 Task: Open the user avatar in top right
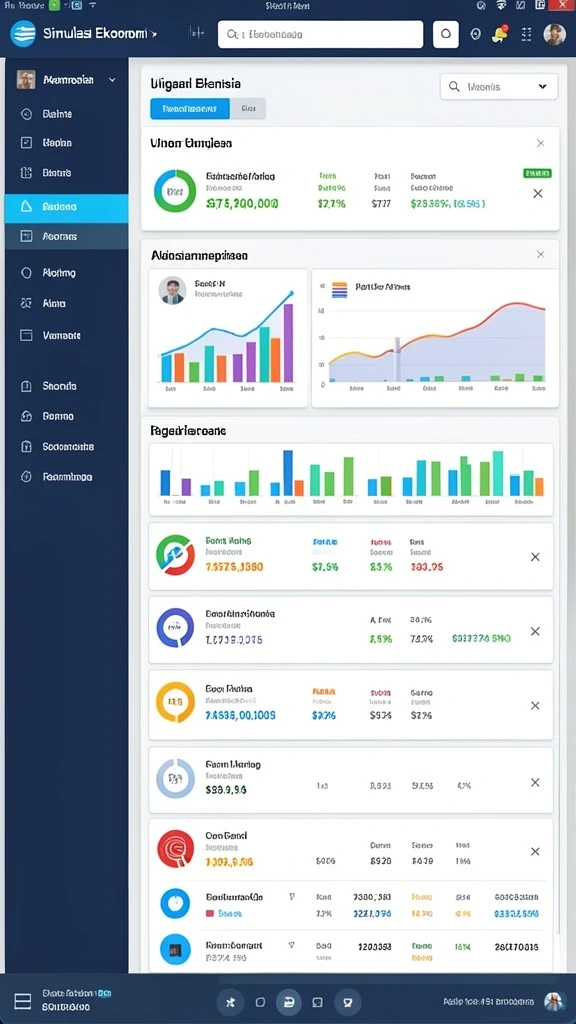click(554, 34)
